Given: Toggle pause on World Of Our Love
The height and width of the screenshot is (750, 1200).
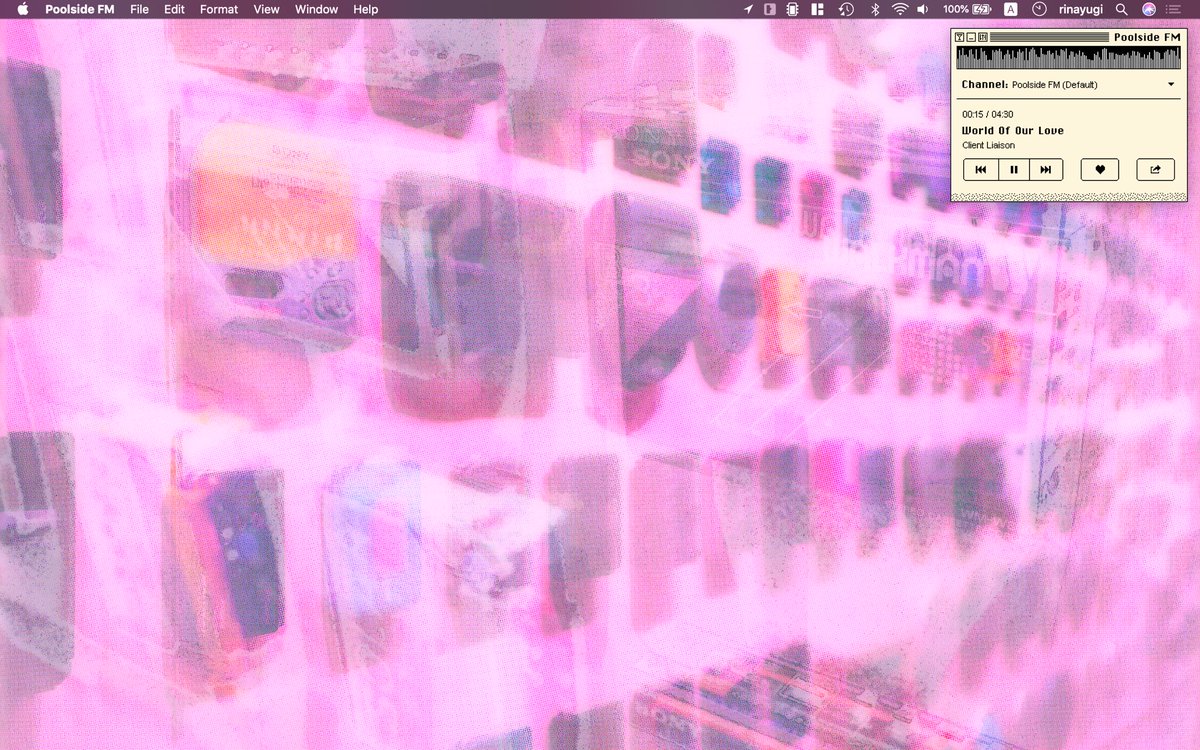Looking at the screenshot, I should click(x=1013, y=169).
